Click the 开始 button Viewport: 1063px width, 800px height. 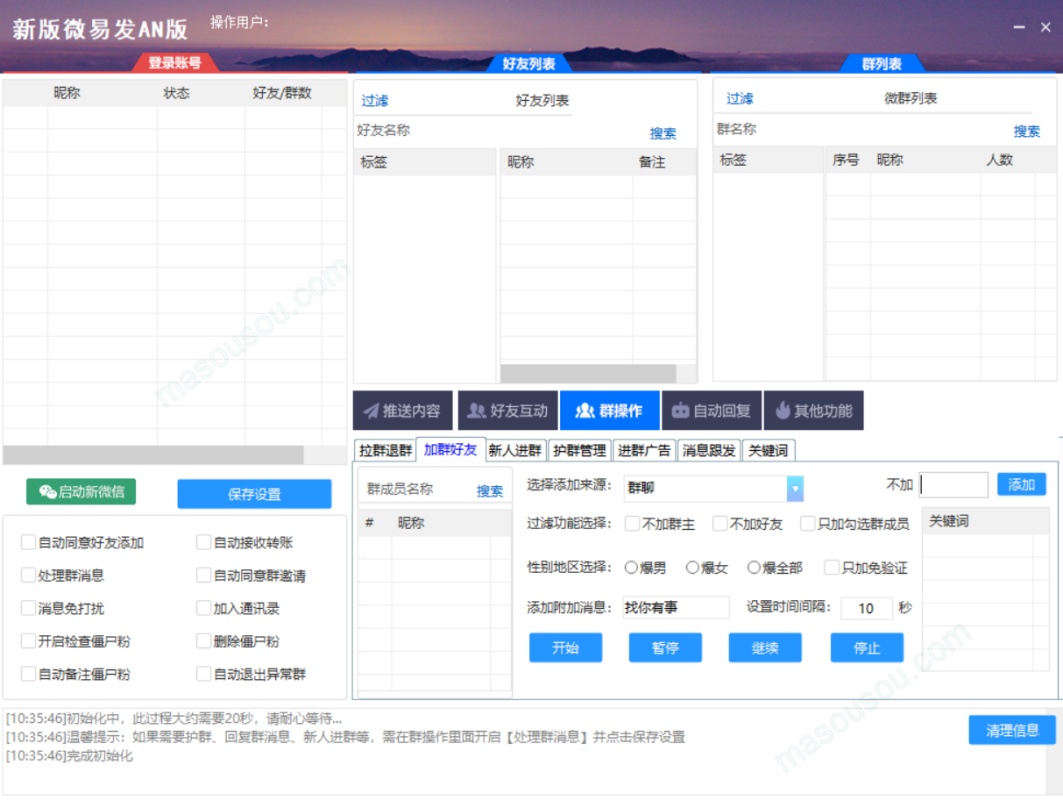pos(565,647)
